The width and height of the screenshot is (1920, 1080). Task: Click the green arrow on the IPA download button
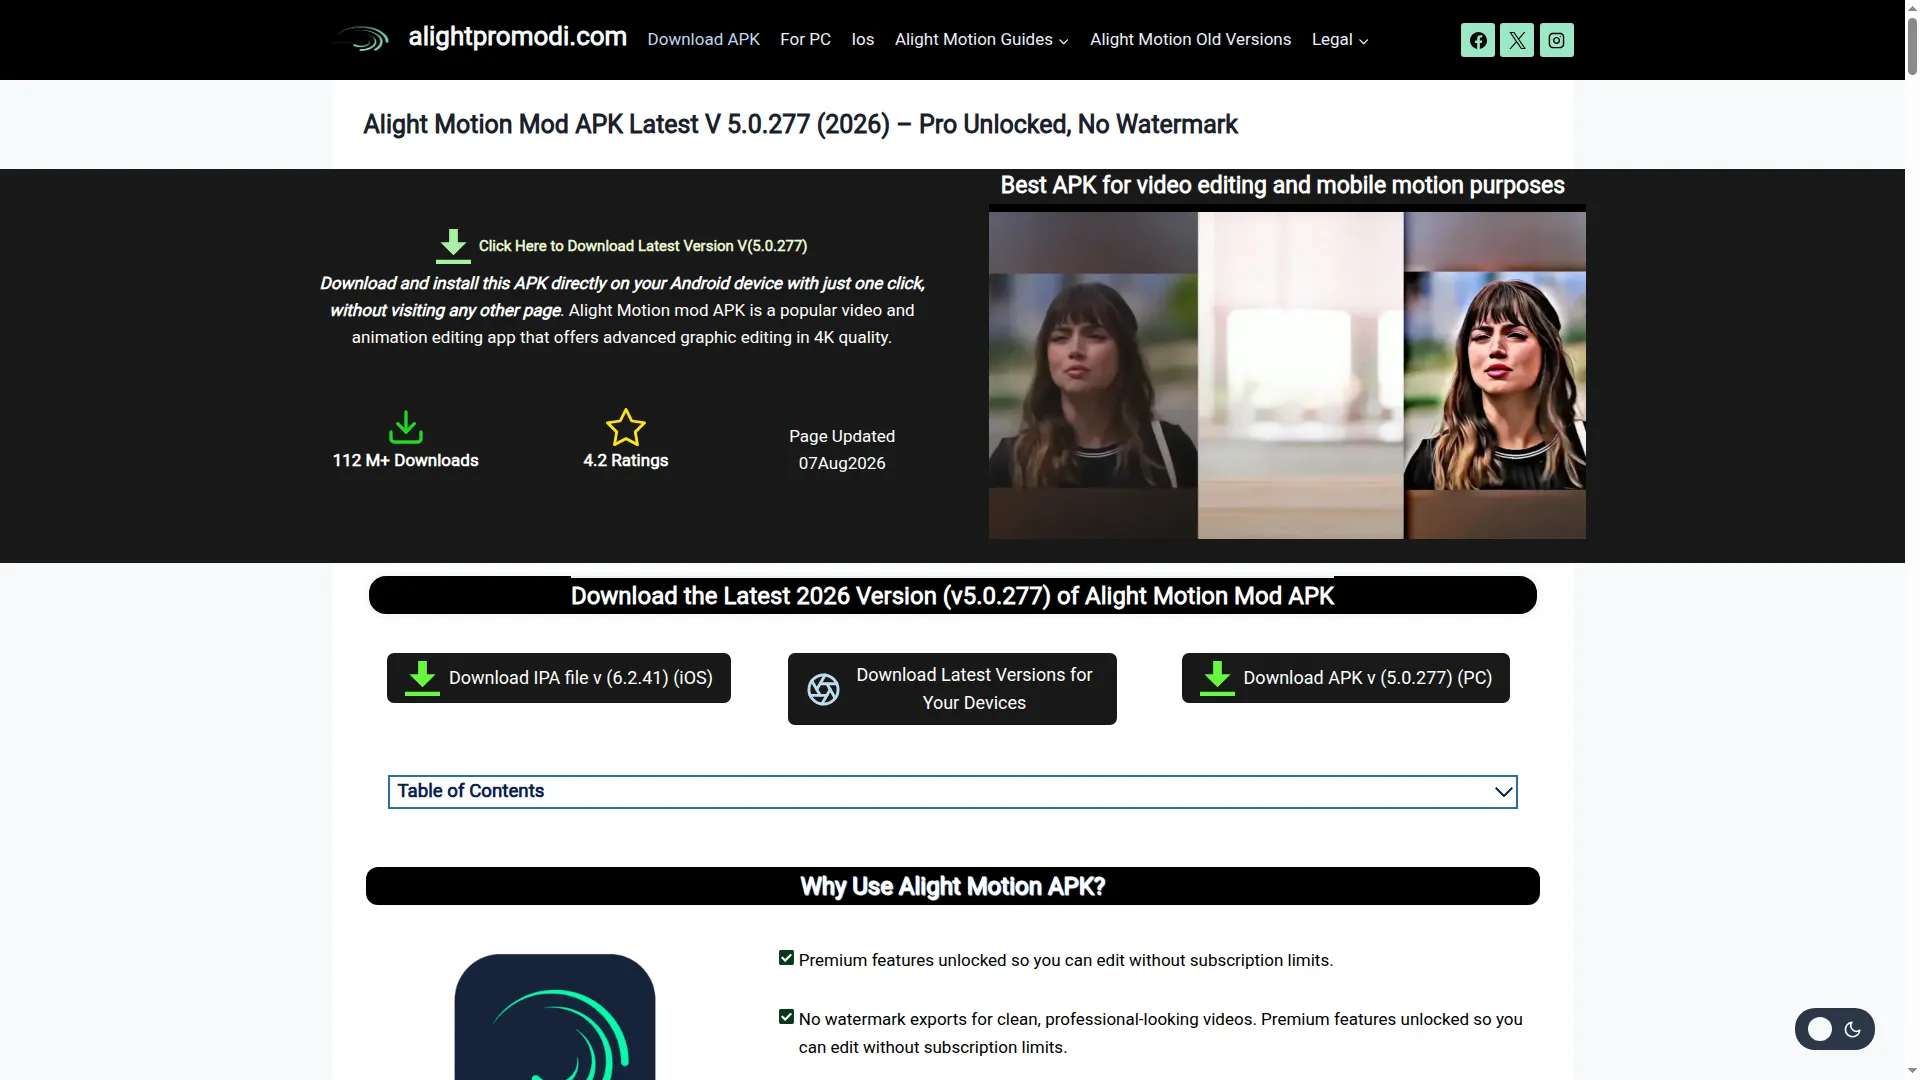[x=422, y=678]
